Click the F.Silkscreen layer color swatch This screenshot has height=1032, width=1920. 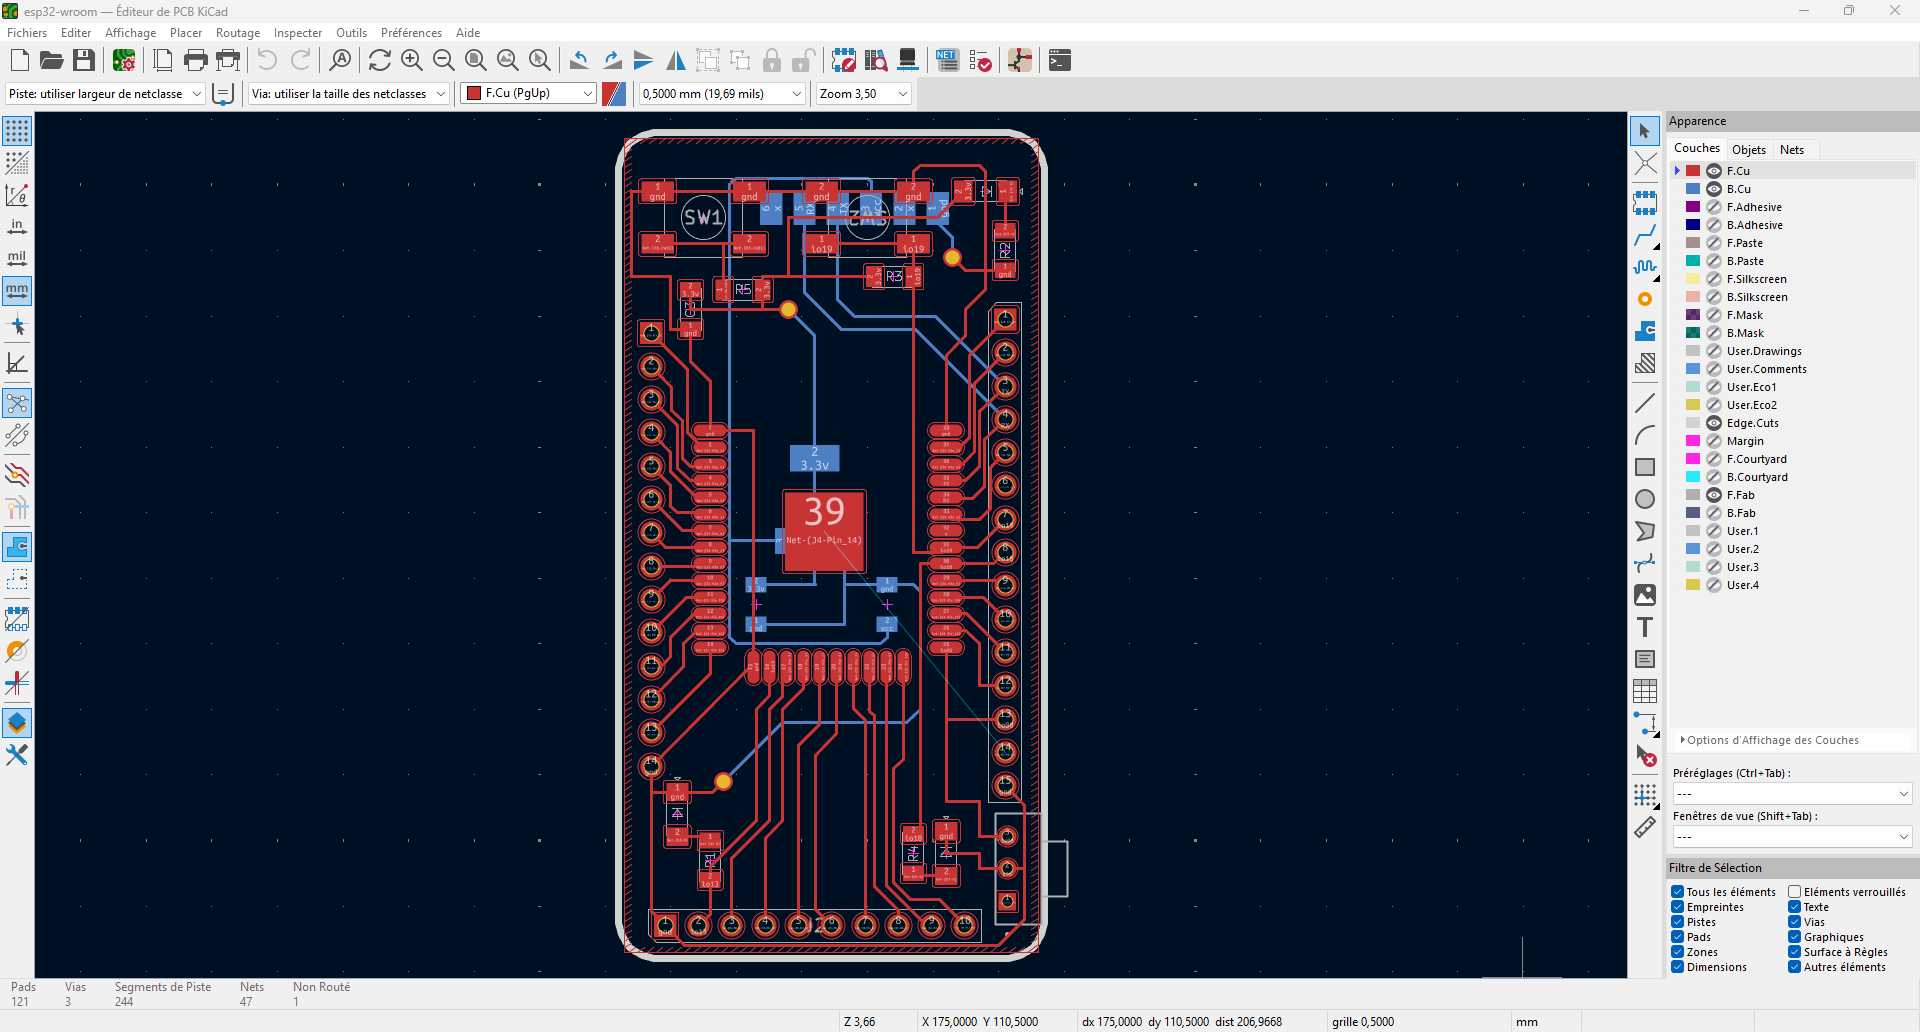(x=1693, y=279)
